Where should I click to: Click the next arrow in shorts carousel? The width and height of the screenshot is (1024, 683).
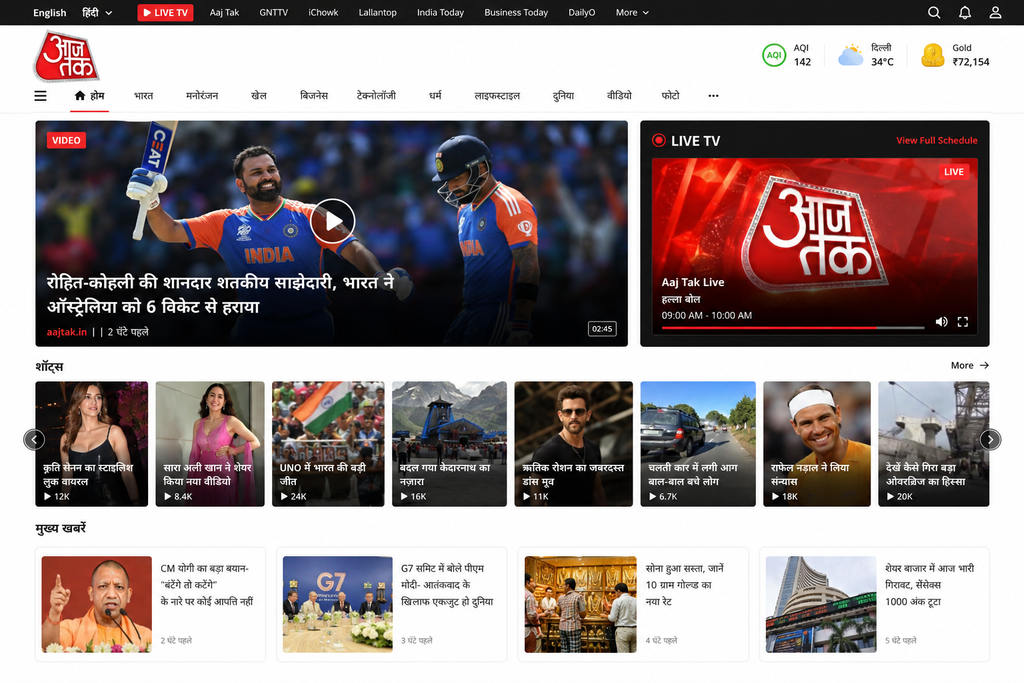pos(990,440)
